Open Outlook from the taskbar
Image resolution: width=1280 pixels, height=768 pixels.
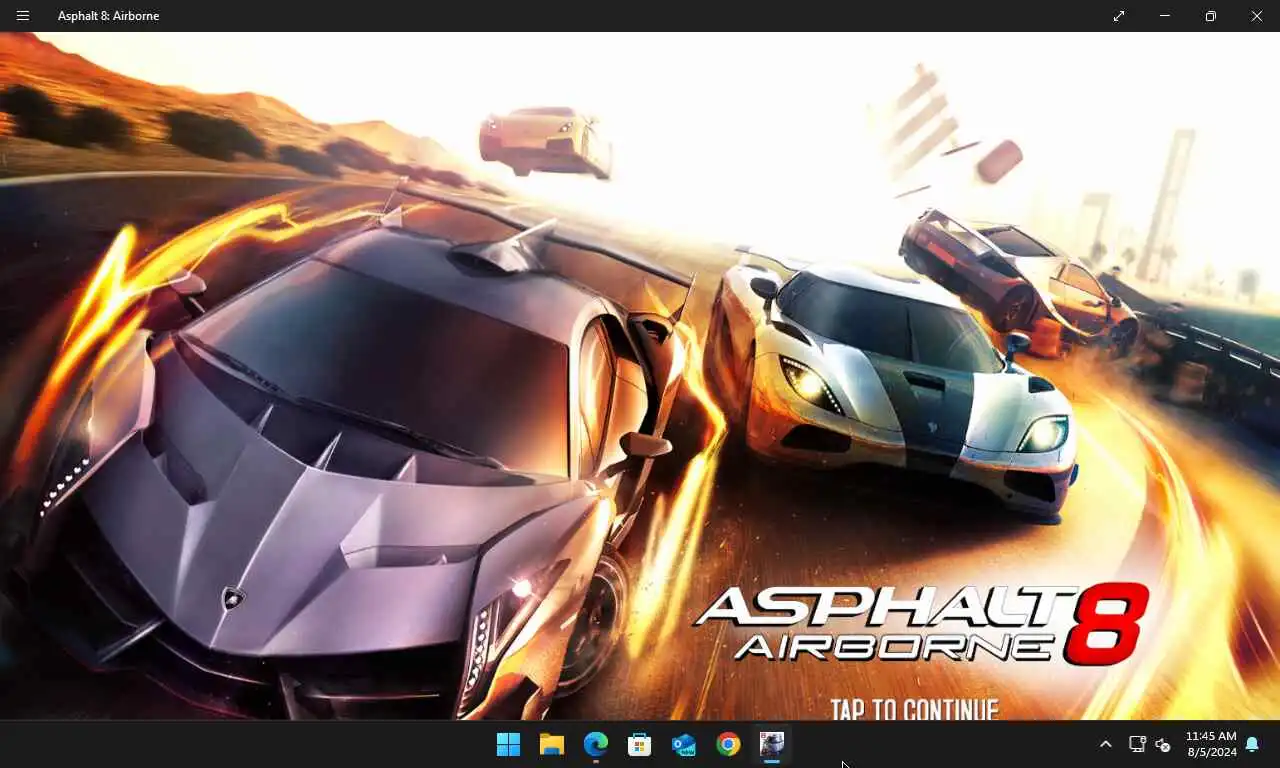pos(684,744)
